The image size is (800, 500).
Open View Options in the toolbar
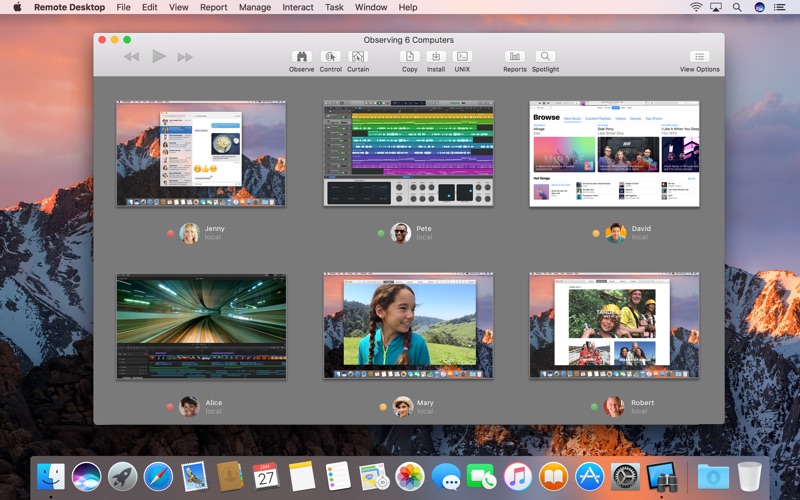coord(699,57)
